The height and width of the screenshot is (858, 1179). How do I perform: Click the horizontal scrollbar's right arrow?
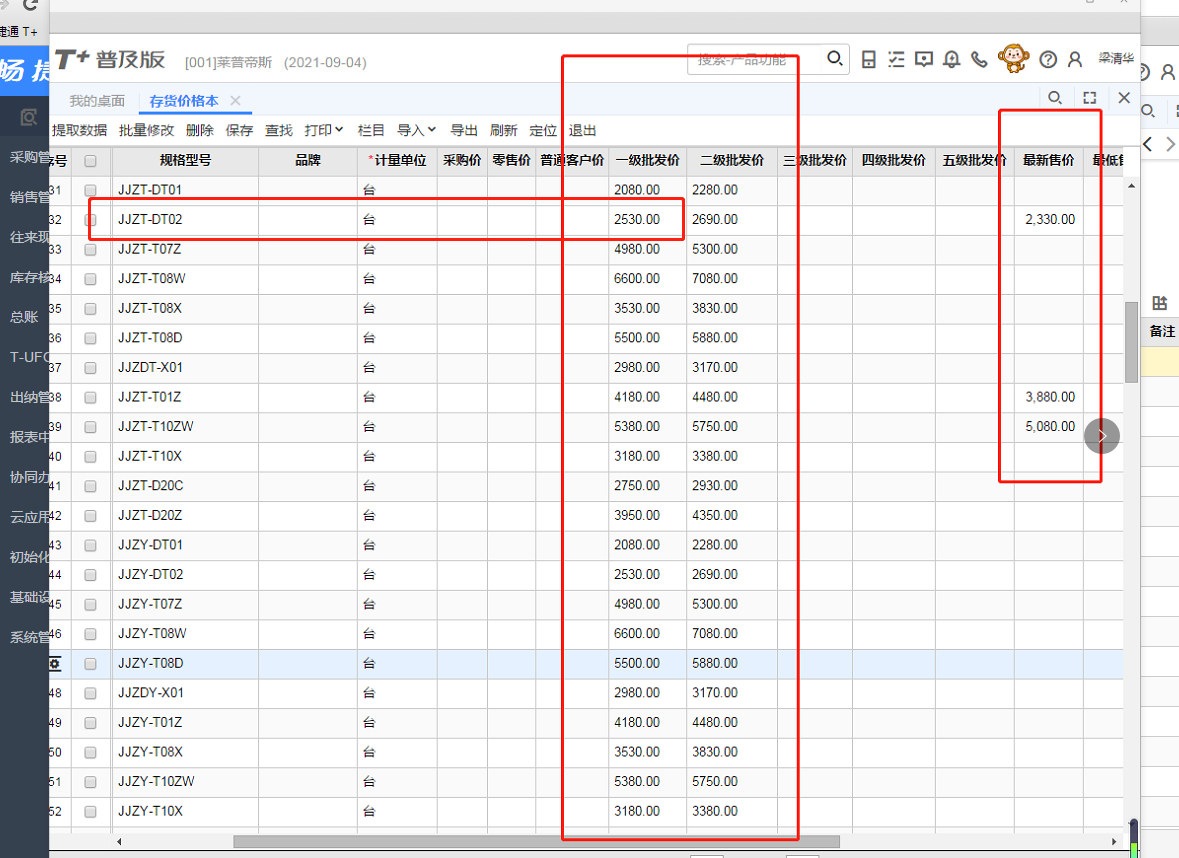click(1114, 841)
